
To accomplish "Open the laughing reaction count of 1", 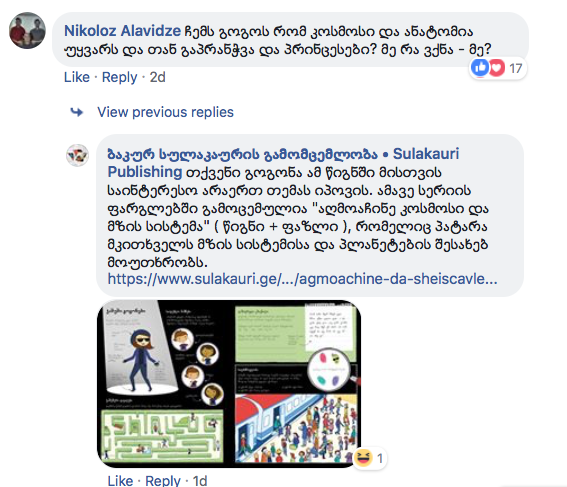I will coord(380,459).
